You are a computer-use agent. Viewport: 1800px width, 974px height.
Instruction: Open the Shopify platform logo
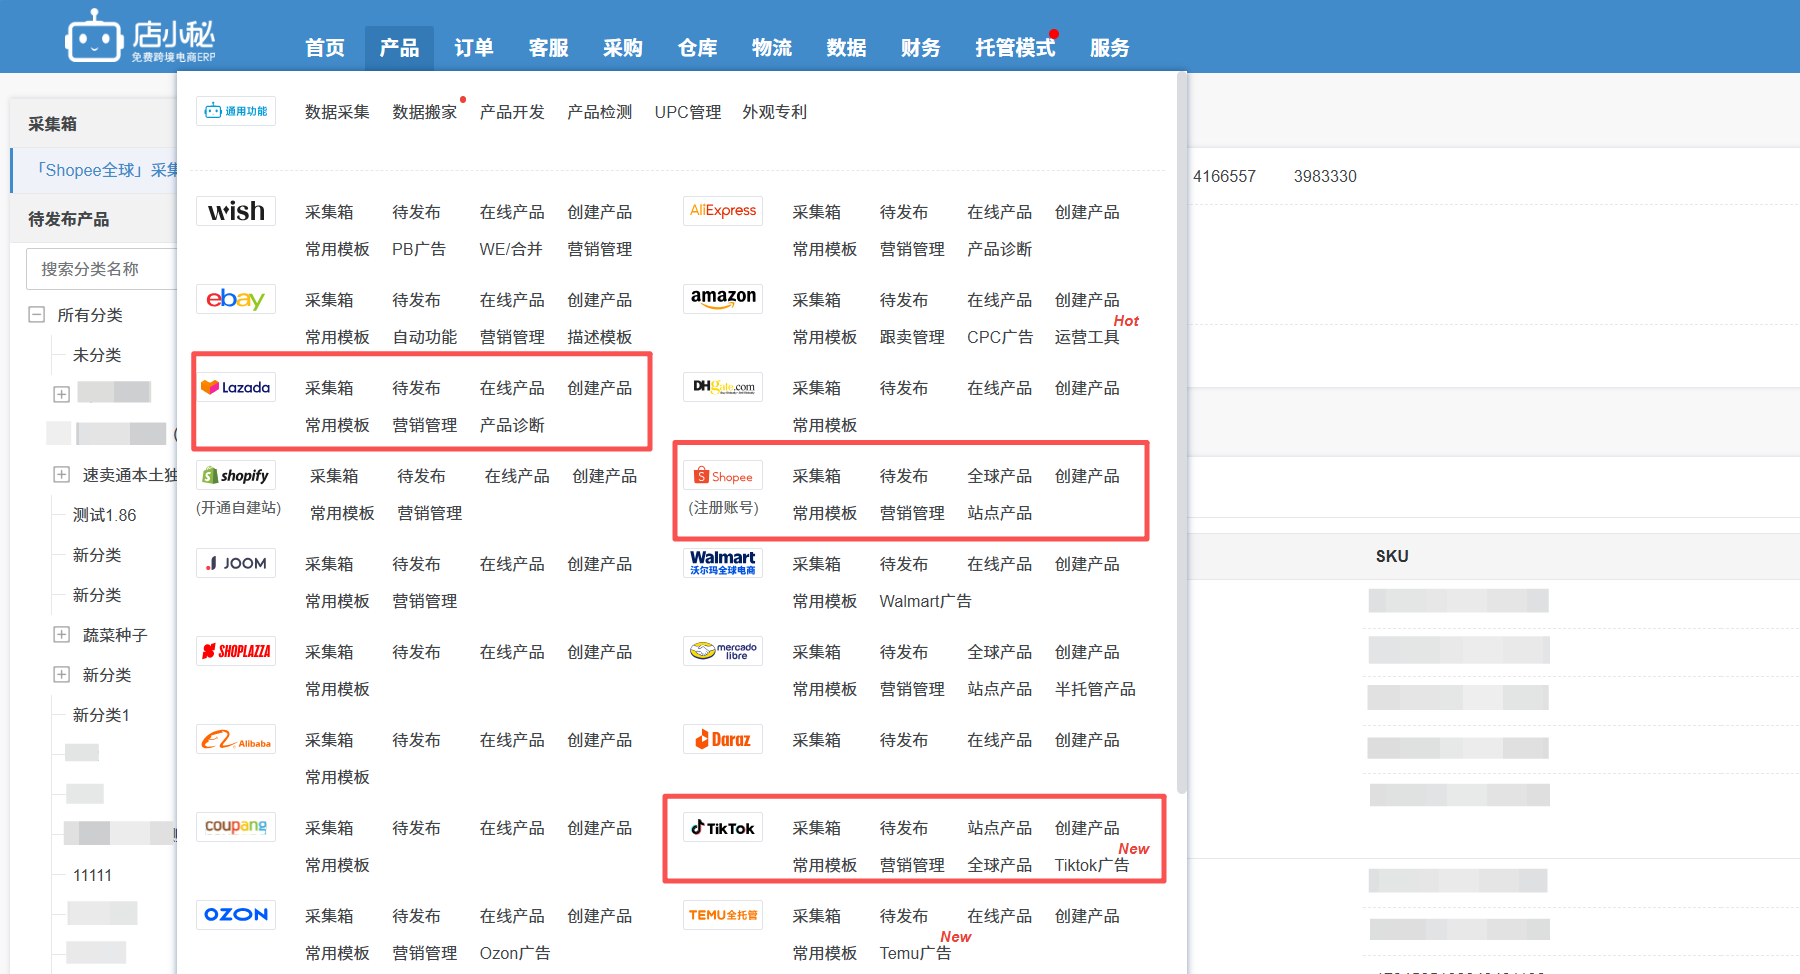click(236, 475)
